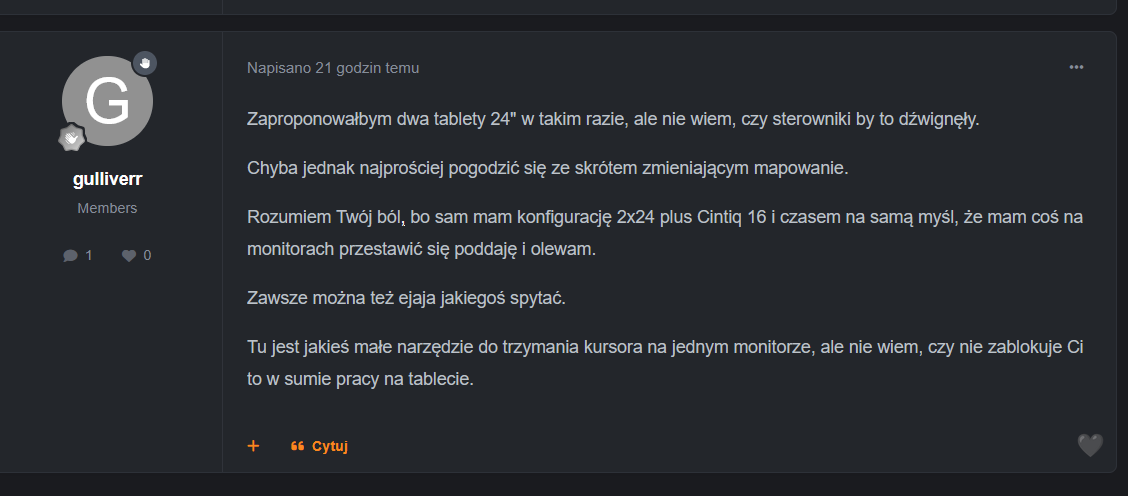Click the Members group label
1128x496 pixels.
107,208
